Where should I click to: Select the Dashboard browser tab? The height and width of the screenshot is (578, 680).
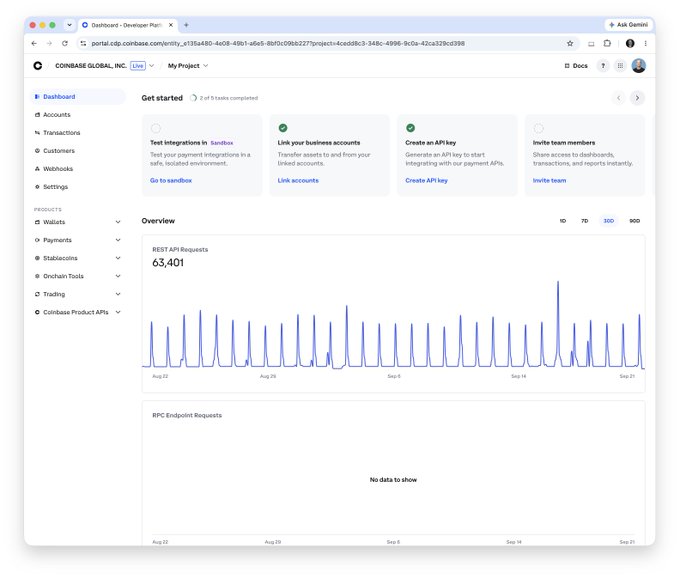[x=126, y=25]
